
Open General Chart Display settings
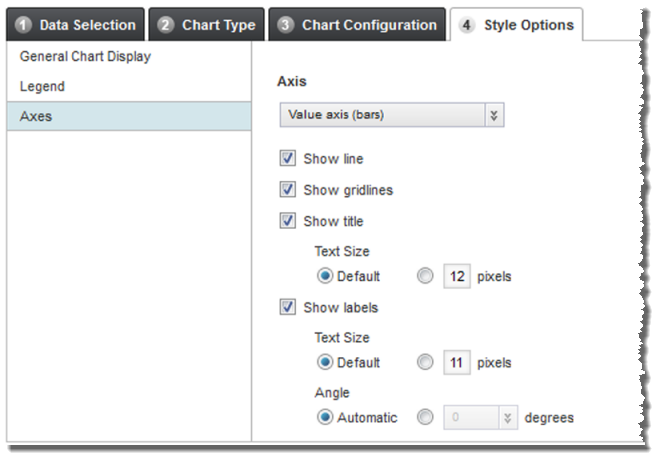tap(85, 57)
